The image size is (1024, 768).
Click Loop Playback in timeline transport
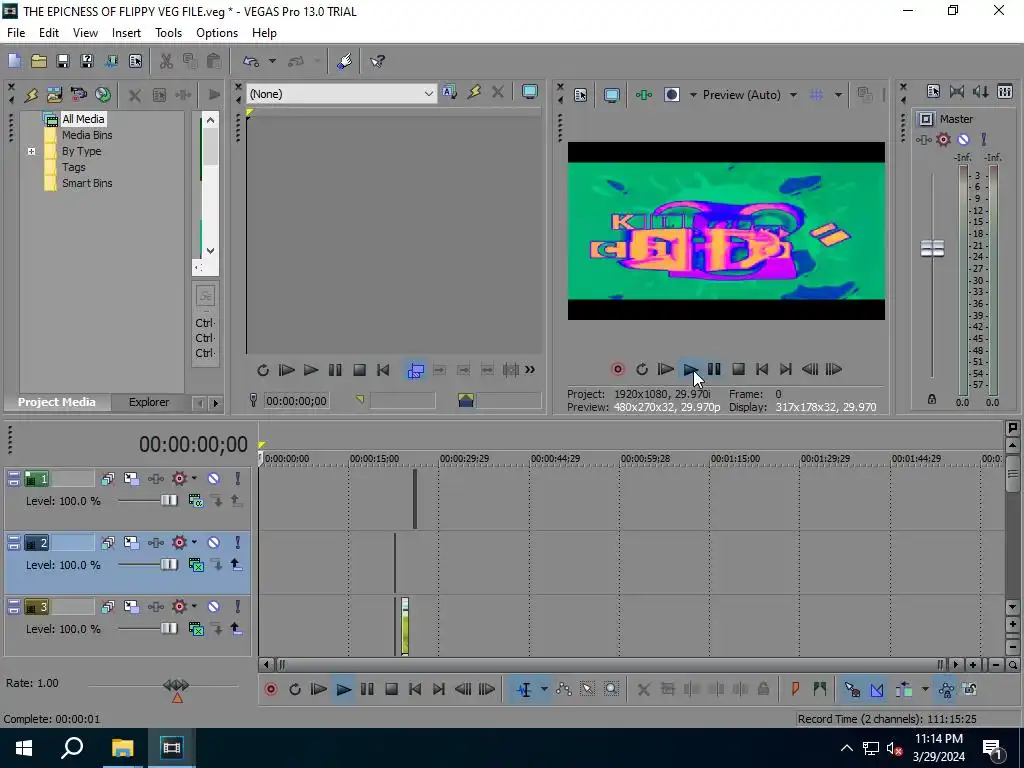click(295, 690)
